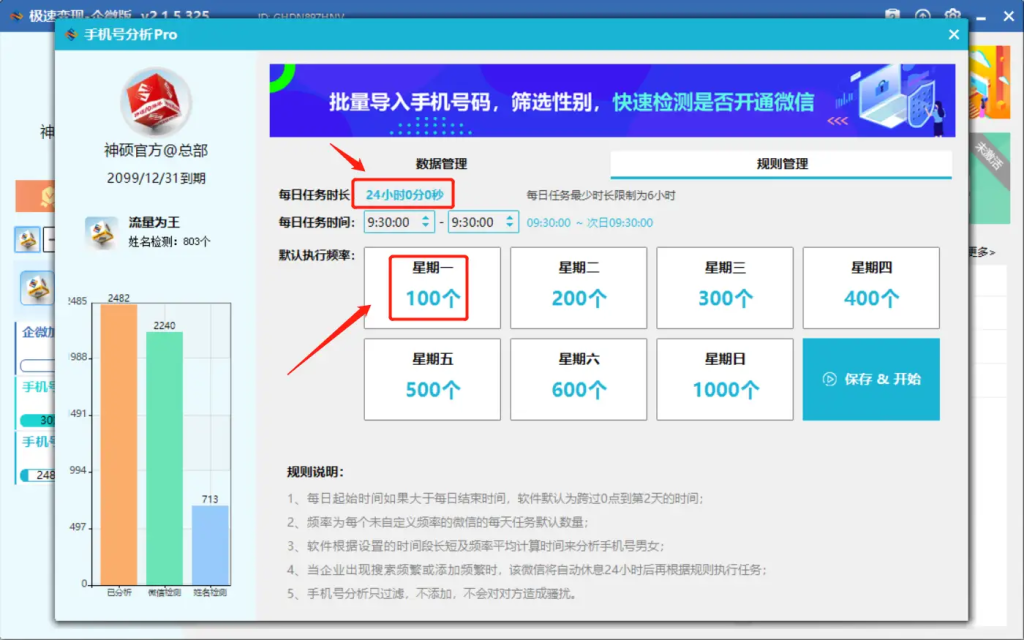Click the update icon in the title bar

pos(922,15)
